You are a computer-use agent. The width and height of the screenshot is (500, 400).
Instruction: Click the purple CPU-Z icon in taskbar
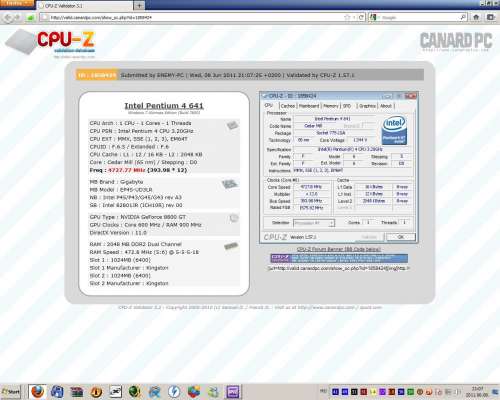(x=233, y=392)
